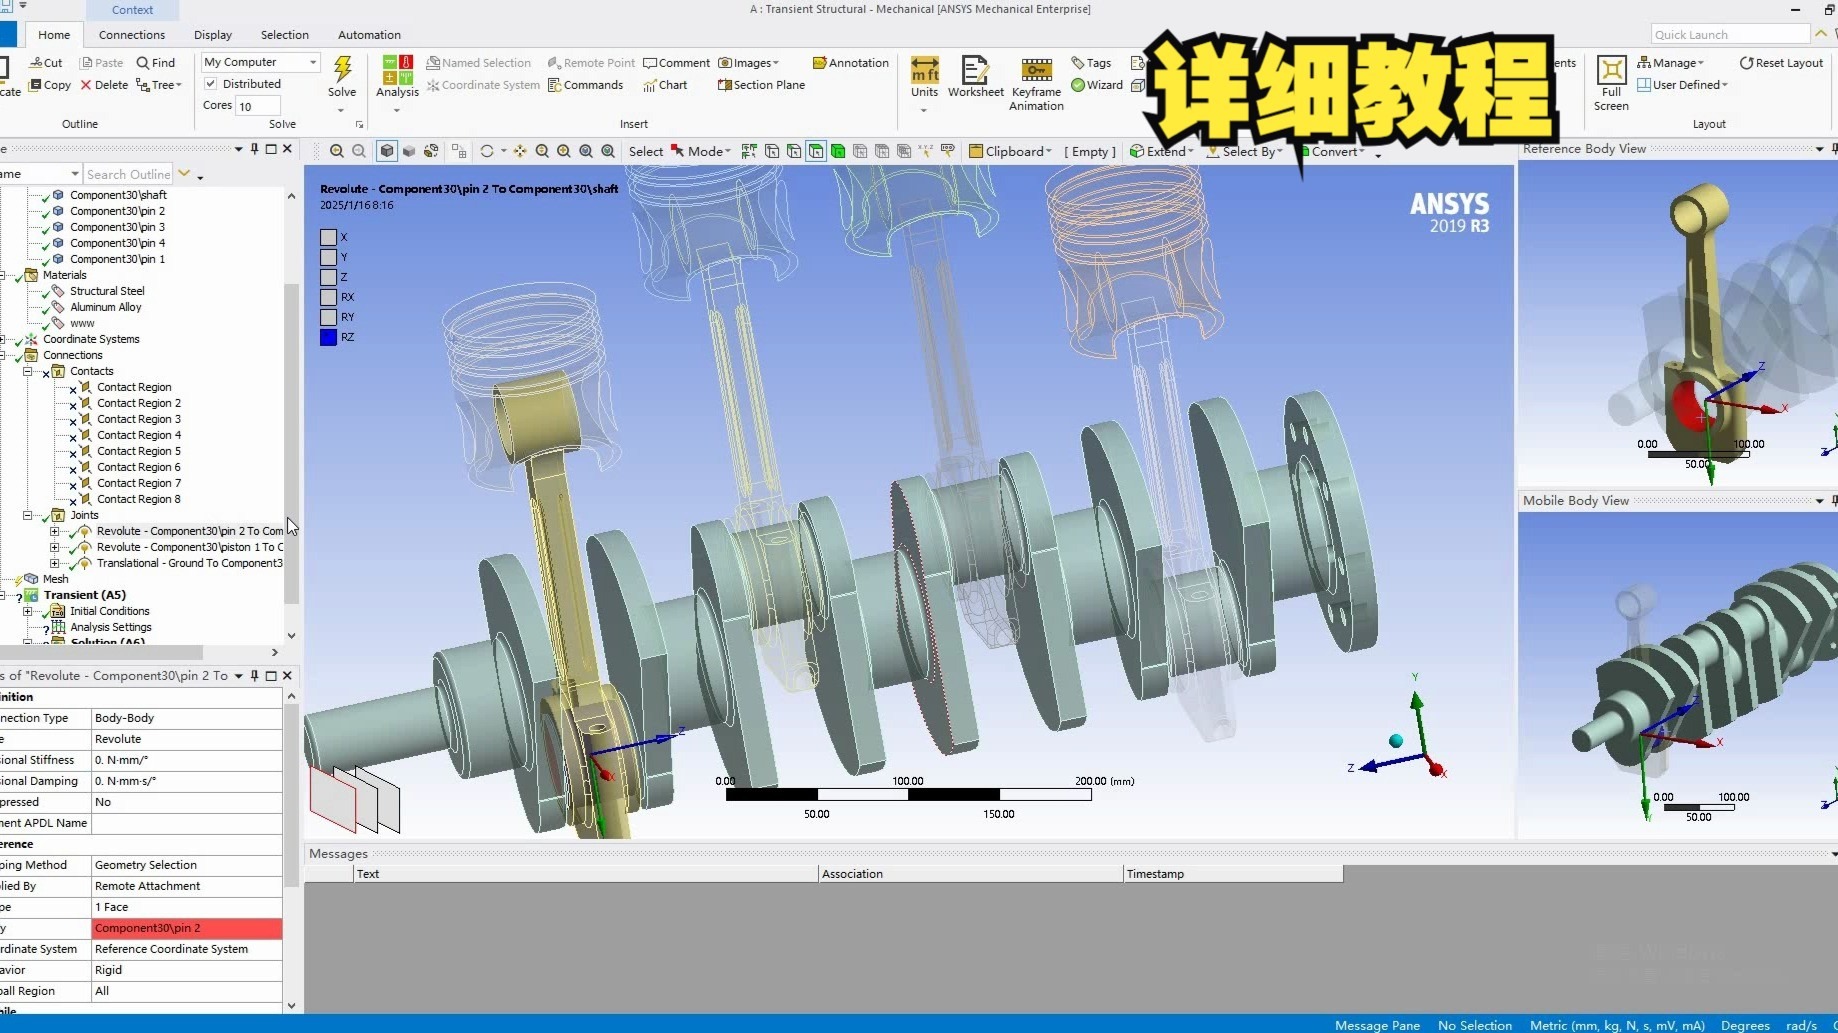Click the Box Zoom magnifier icon

564,151
